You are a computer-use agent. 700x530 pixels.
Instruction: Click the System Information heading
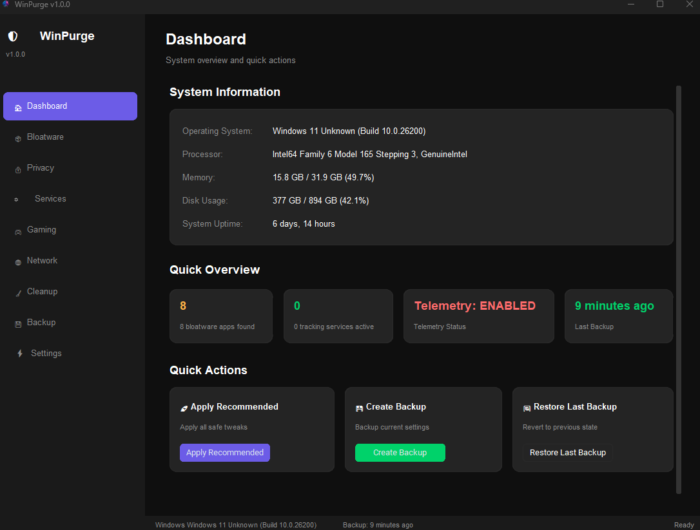(225, 92)
